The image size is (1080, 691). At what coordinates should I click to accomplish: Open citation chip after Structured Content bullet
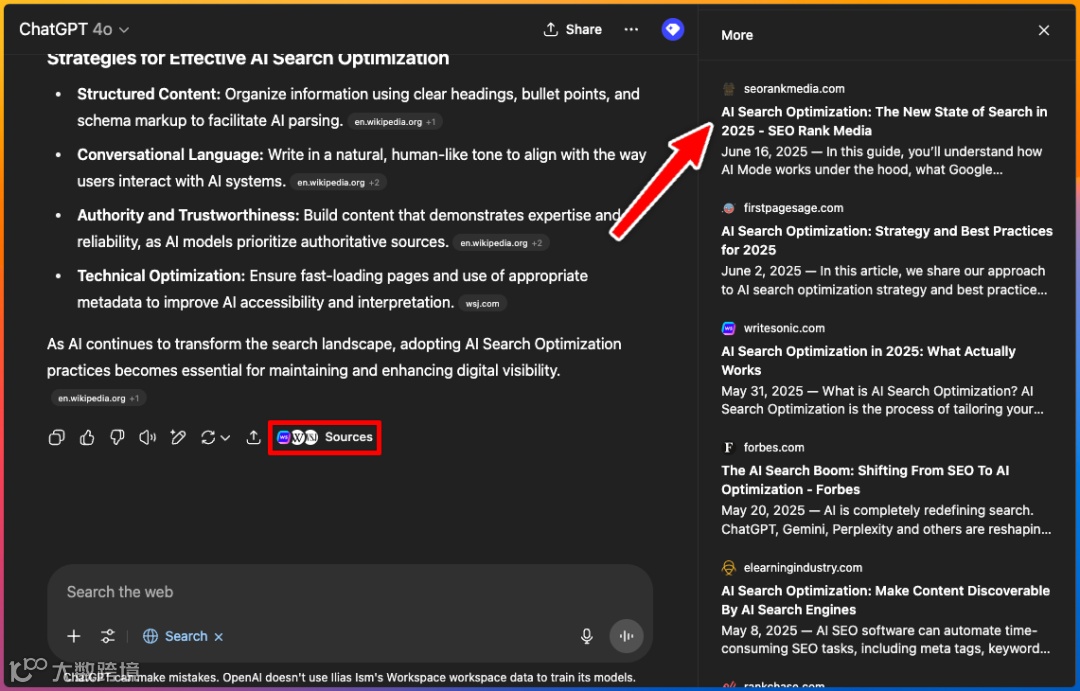(x=395, y=122)
